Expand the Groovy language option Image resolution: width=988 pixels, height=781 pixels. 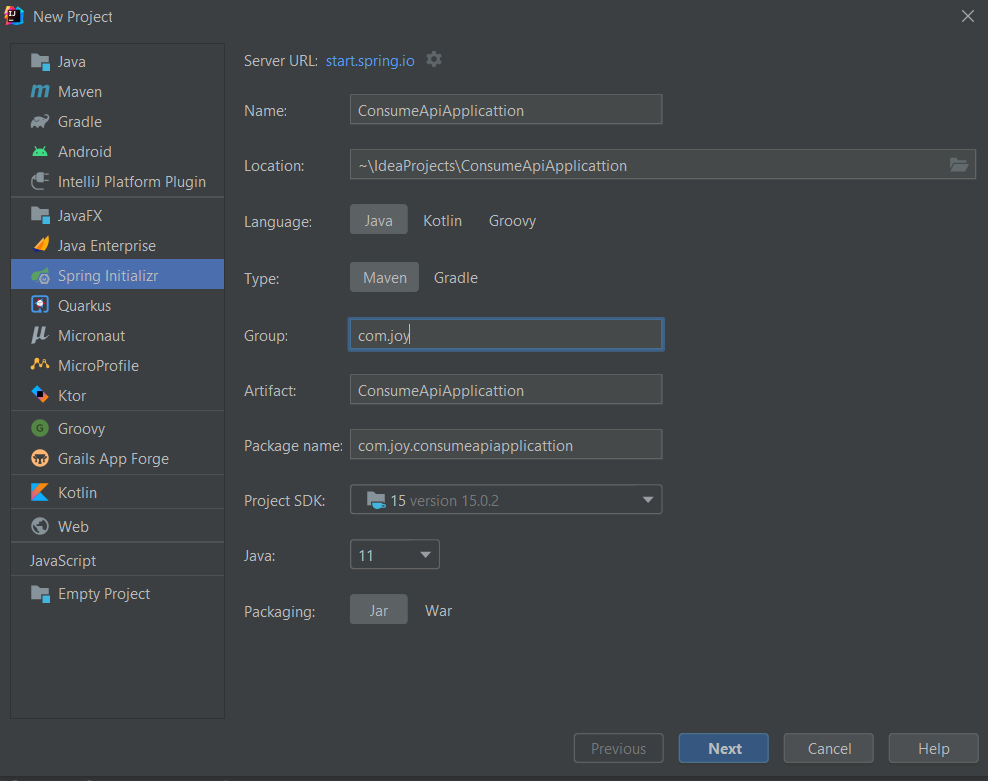[x=512, y=220]
